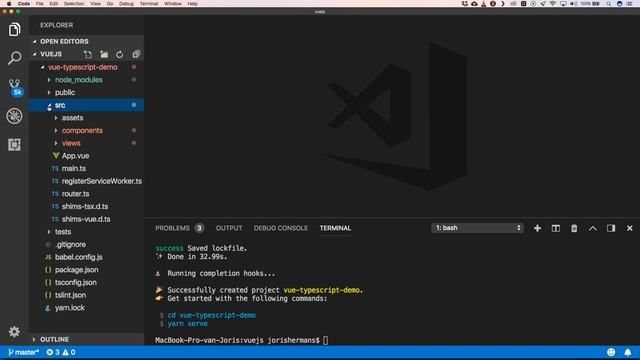The width and height of the screenshot is (640, 360).
Task: Add a new terminal with plus icon
Action: (x=537, y=228)
